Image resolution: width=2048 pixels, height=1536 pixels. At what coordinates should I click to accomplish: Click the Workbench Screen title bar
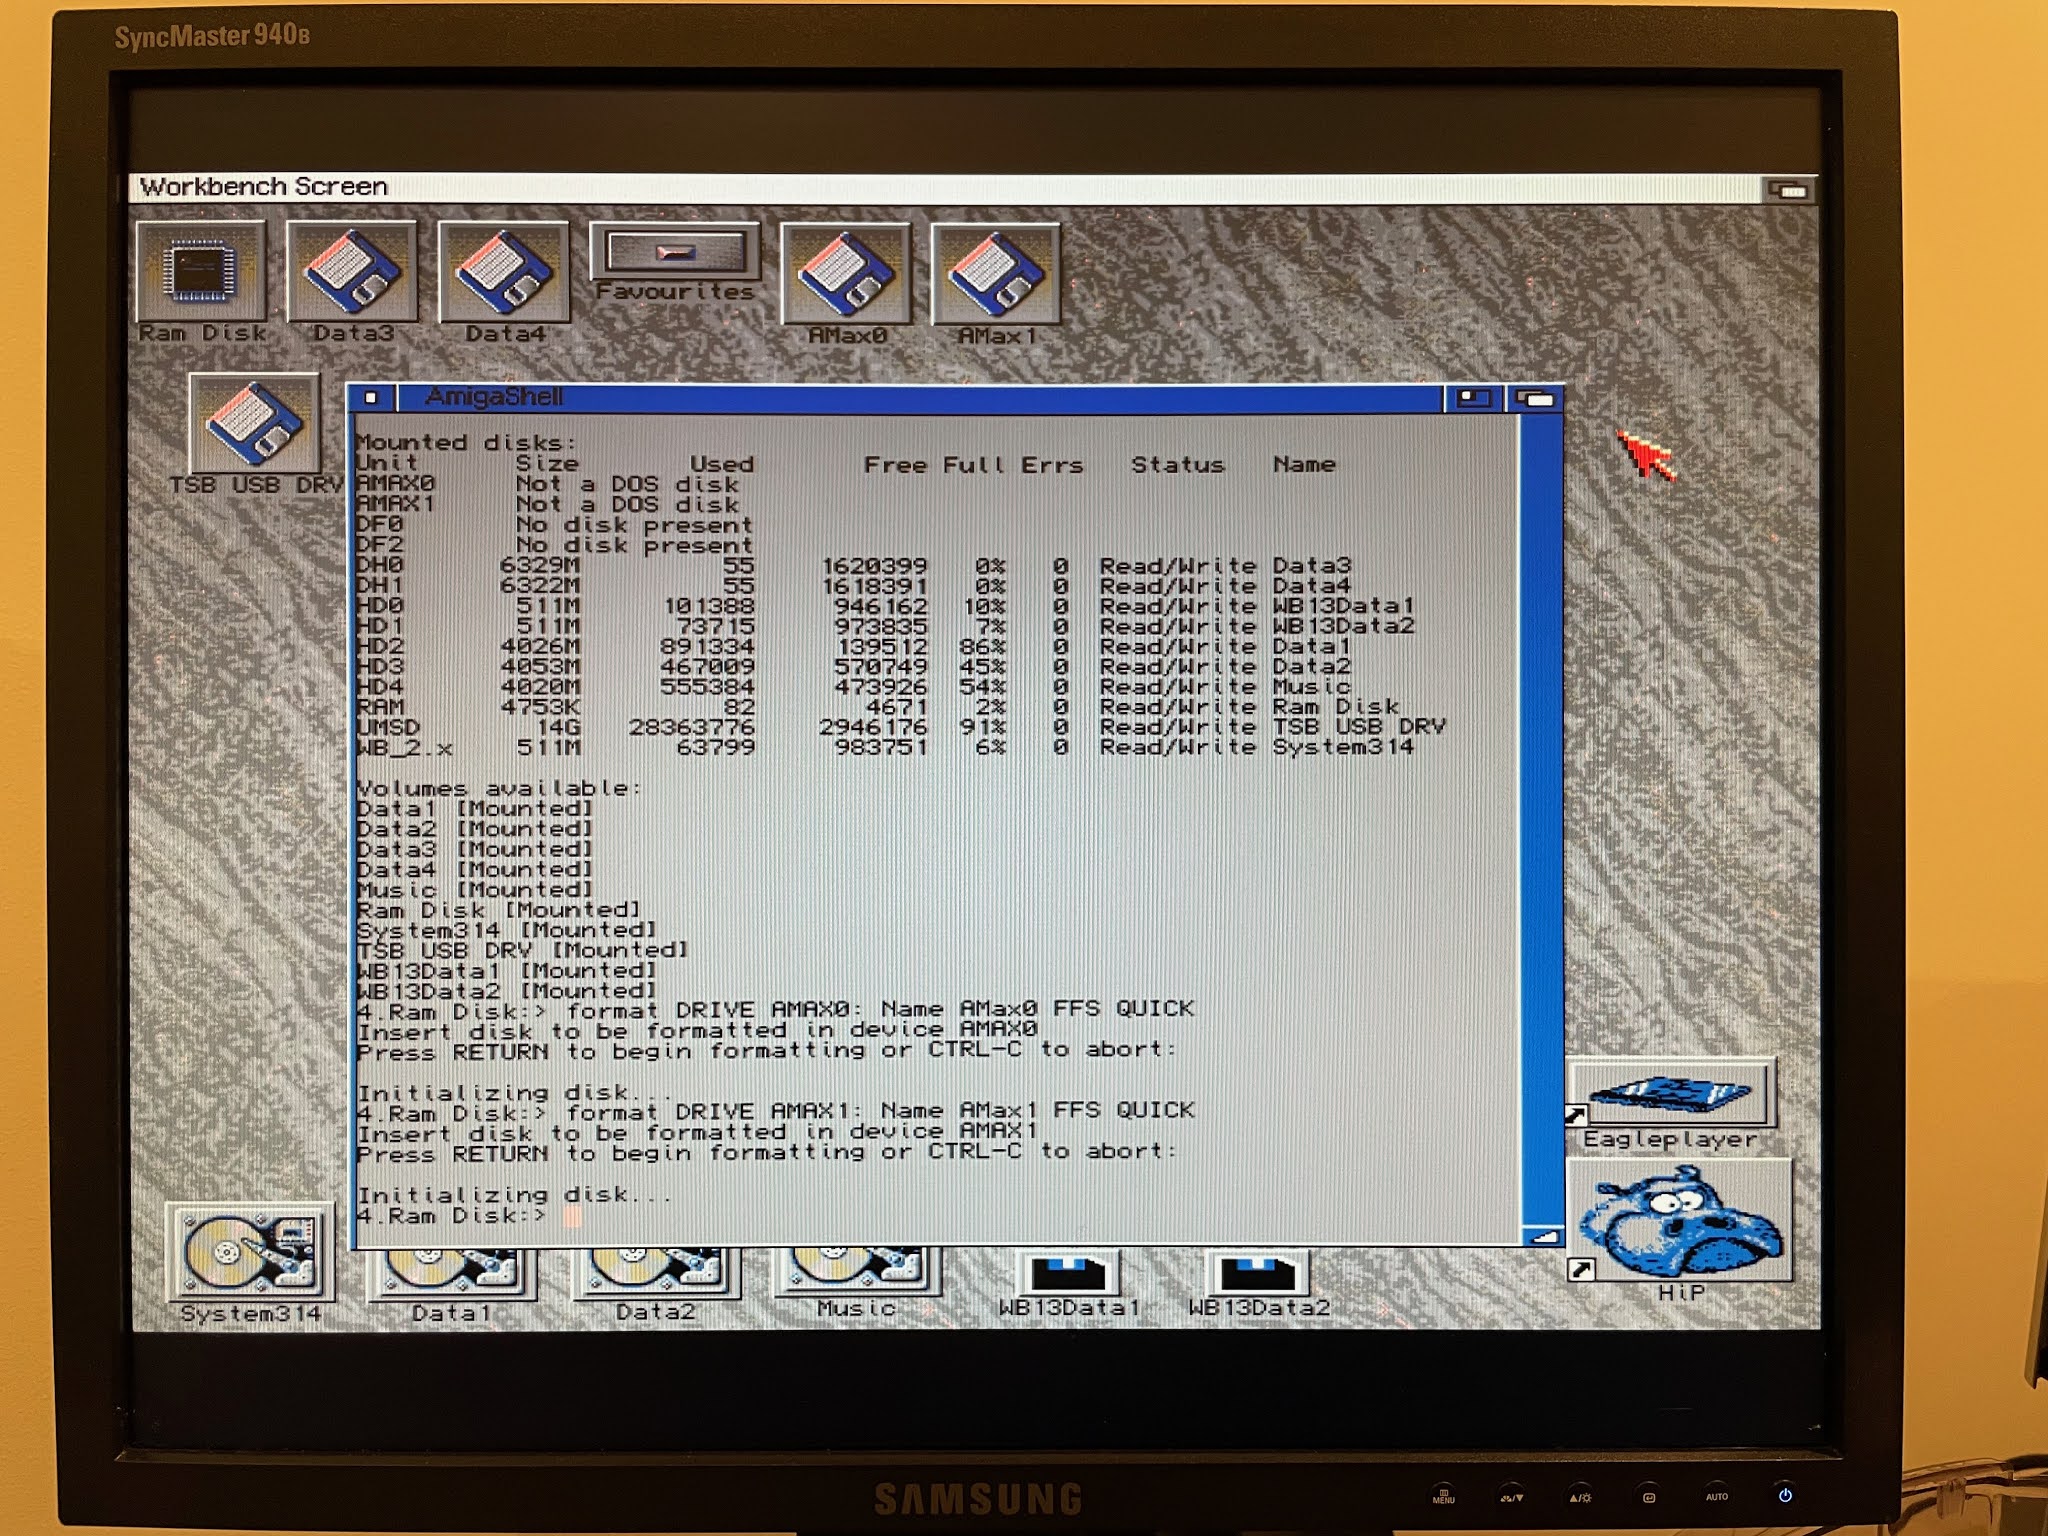900,187
